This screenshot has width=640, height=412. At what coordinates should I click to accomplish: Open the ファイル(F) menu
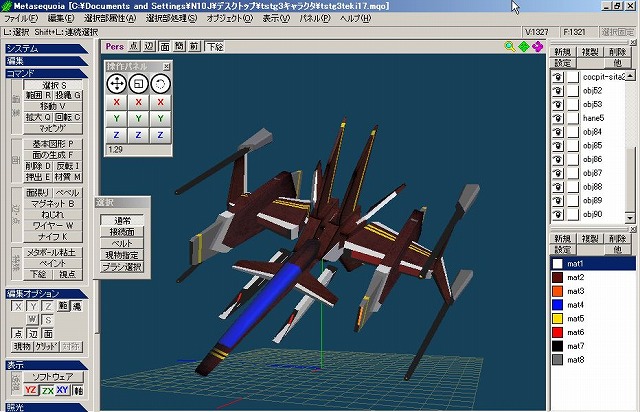(21, 18)
